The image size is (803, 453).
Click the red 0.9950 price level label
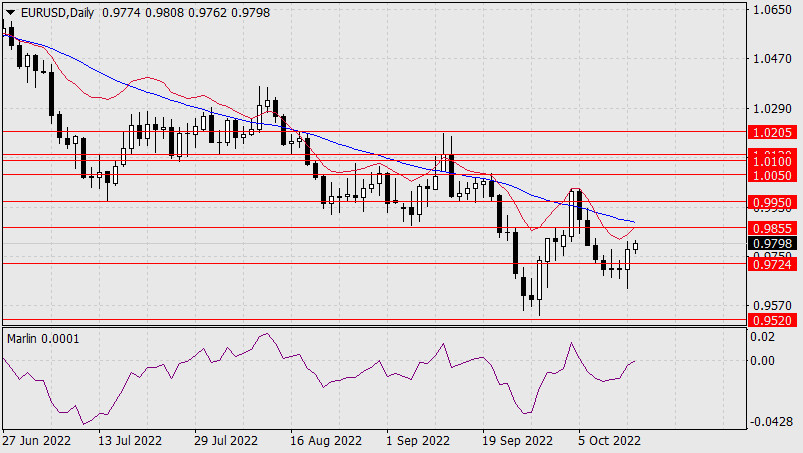[772, 203]
